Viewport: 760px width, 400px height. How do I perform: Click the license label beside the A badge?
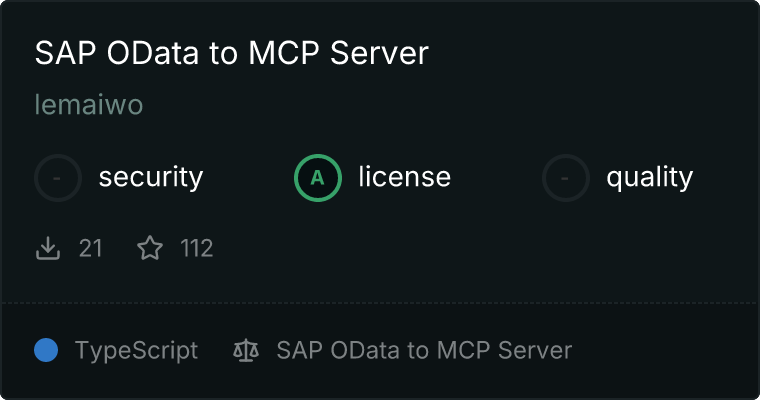tap(404, 178)
